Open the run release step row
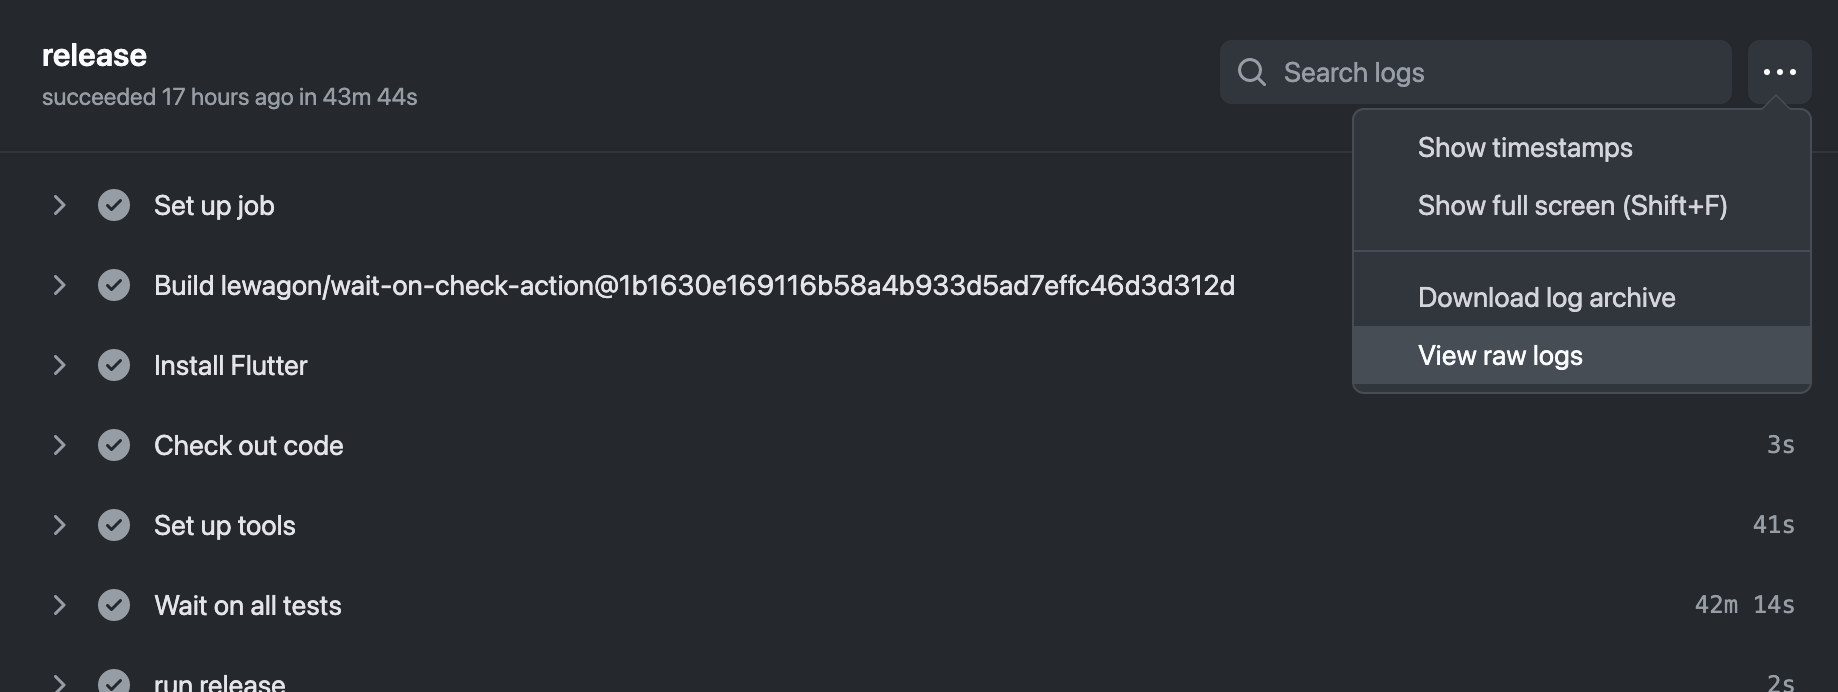Viewport: 1838px width, 692px height. click(x=219, y=682)
